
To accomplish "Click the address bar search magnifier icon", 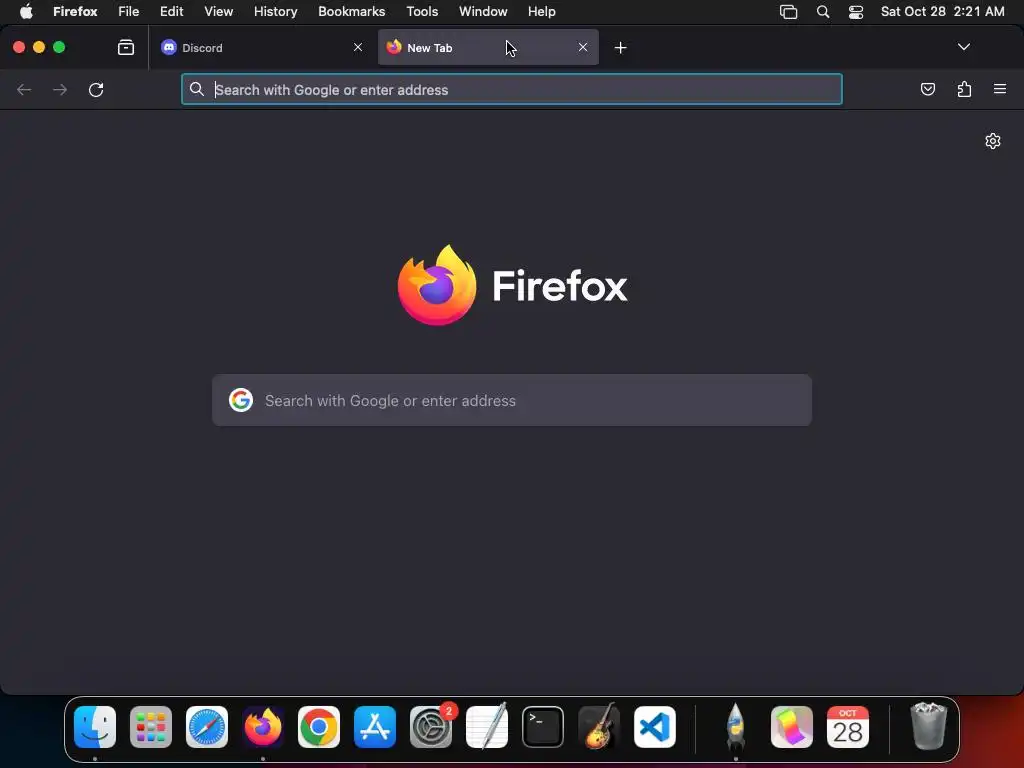I will tap(197, 89).
